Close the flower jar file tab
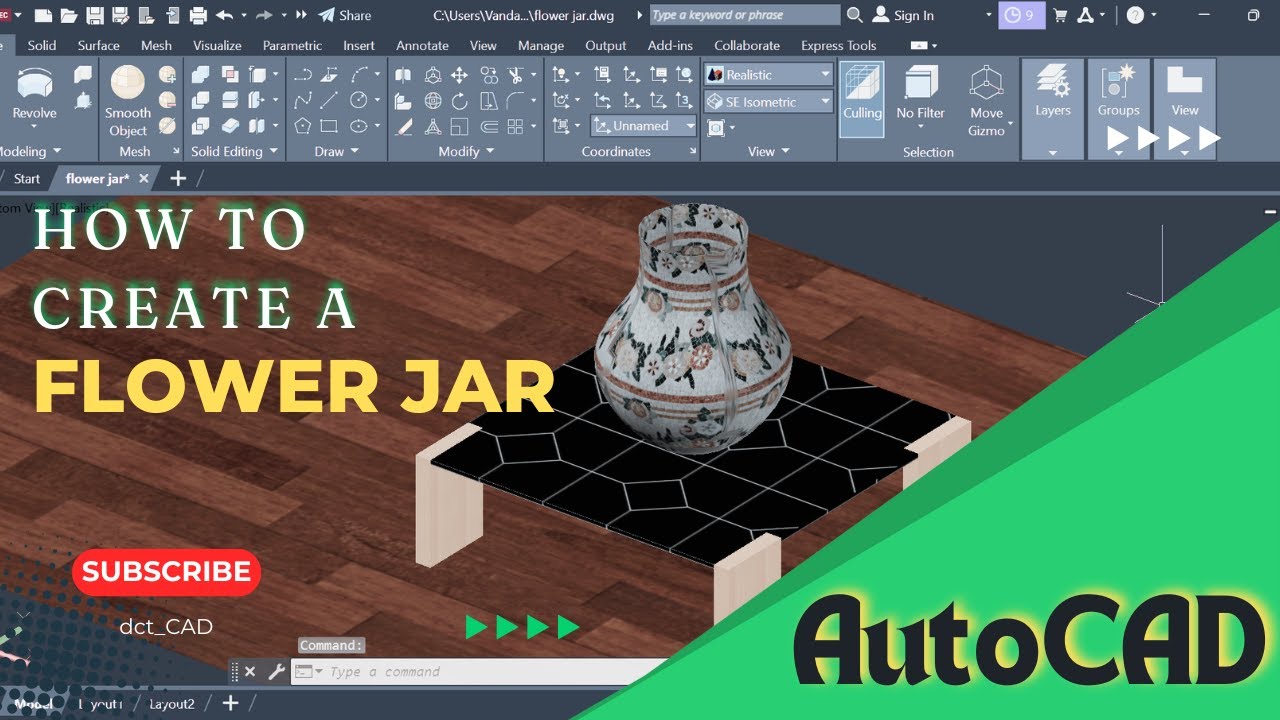This screenshot has width=1280, height=720. [143, 179]
